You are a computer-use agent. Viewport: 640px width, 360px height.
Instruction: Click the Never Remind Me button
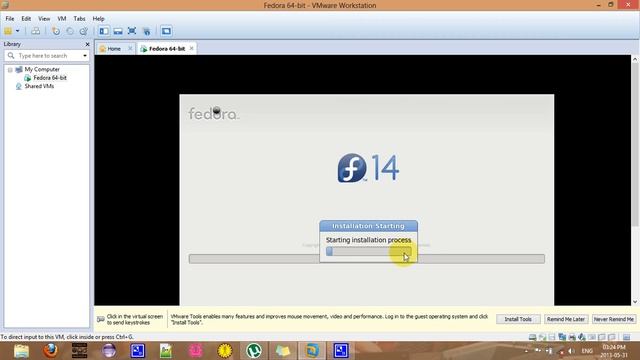pyautogui.click(x=613, y=319)
